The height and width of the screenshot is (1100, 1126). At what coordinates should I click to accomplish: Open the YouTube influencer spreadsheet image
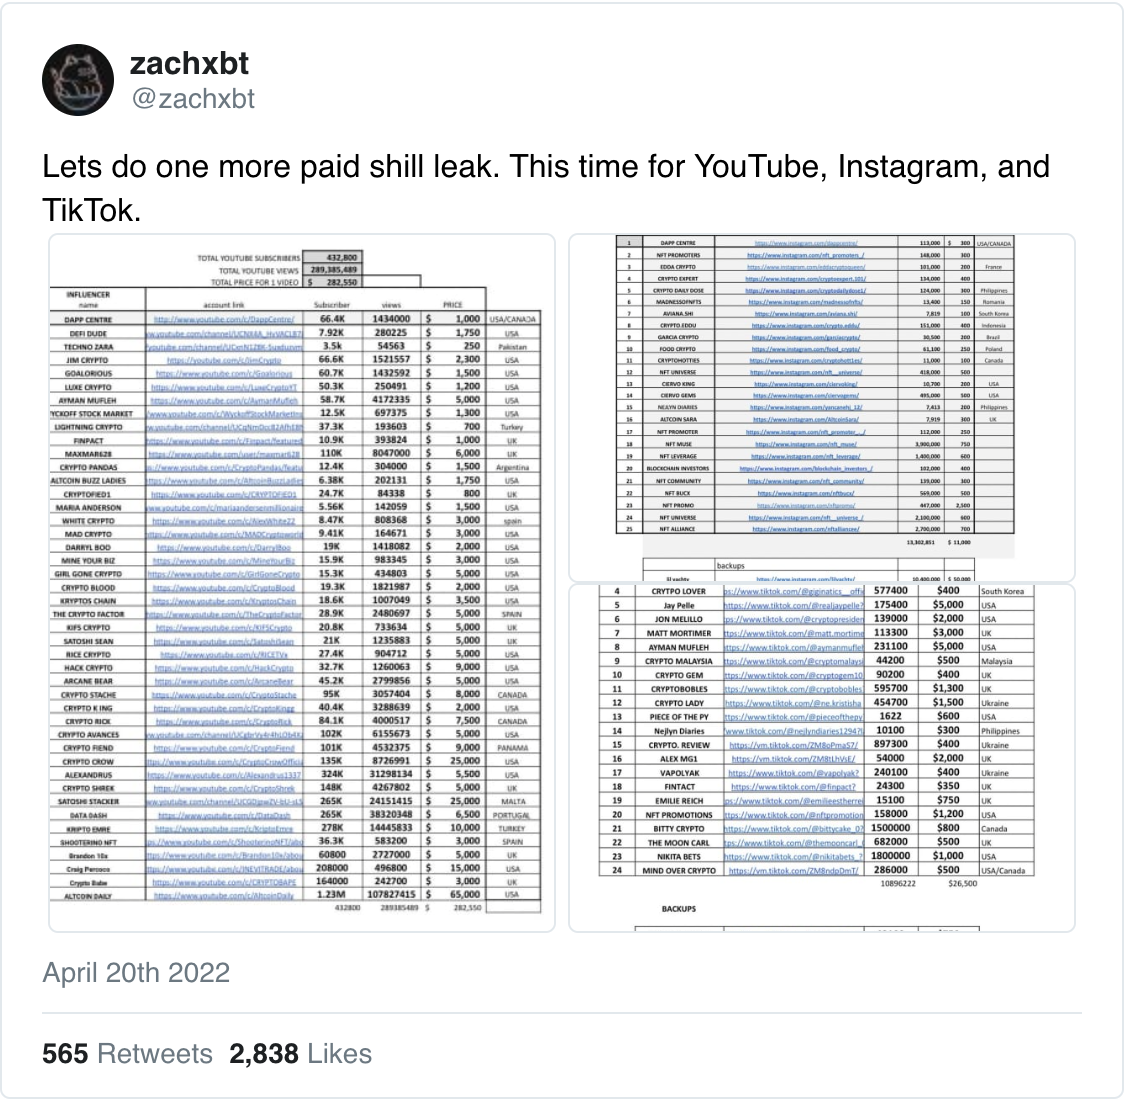point(302,583)
